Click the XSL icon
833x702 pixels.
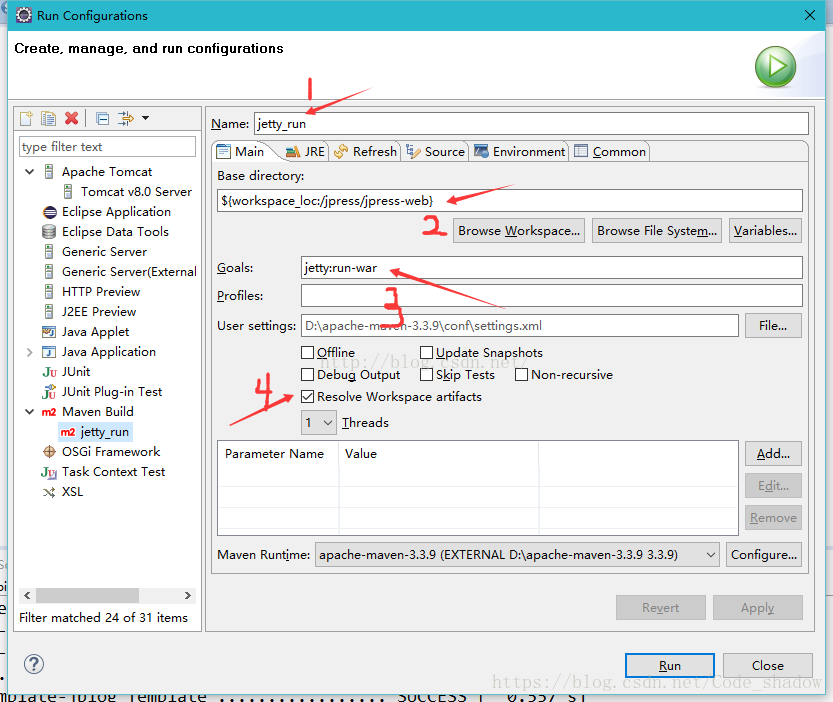[x=49, y=492]
